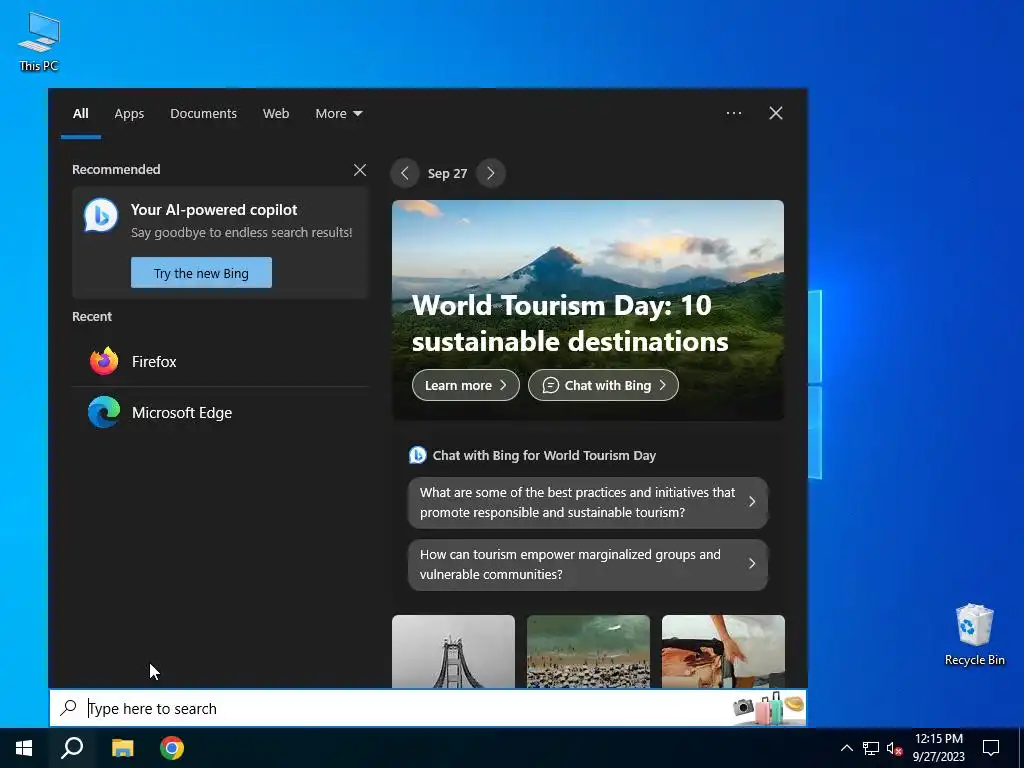Open the packing suitcase thumbnail image
Screen dimensions: 1024x768
pos(723,651)
